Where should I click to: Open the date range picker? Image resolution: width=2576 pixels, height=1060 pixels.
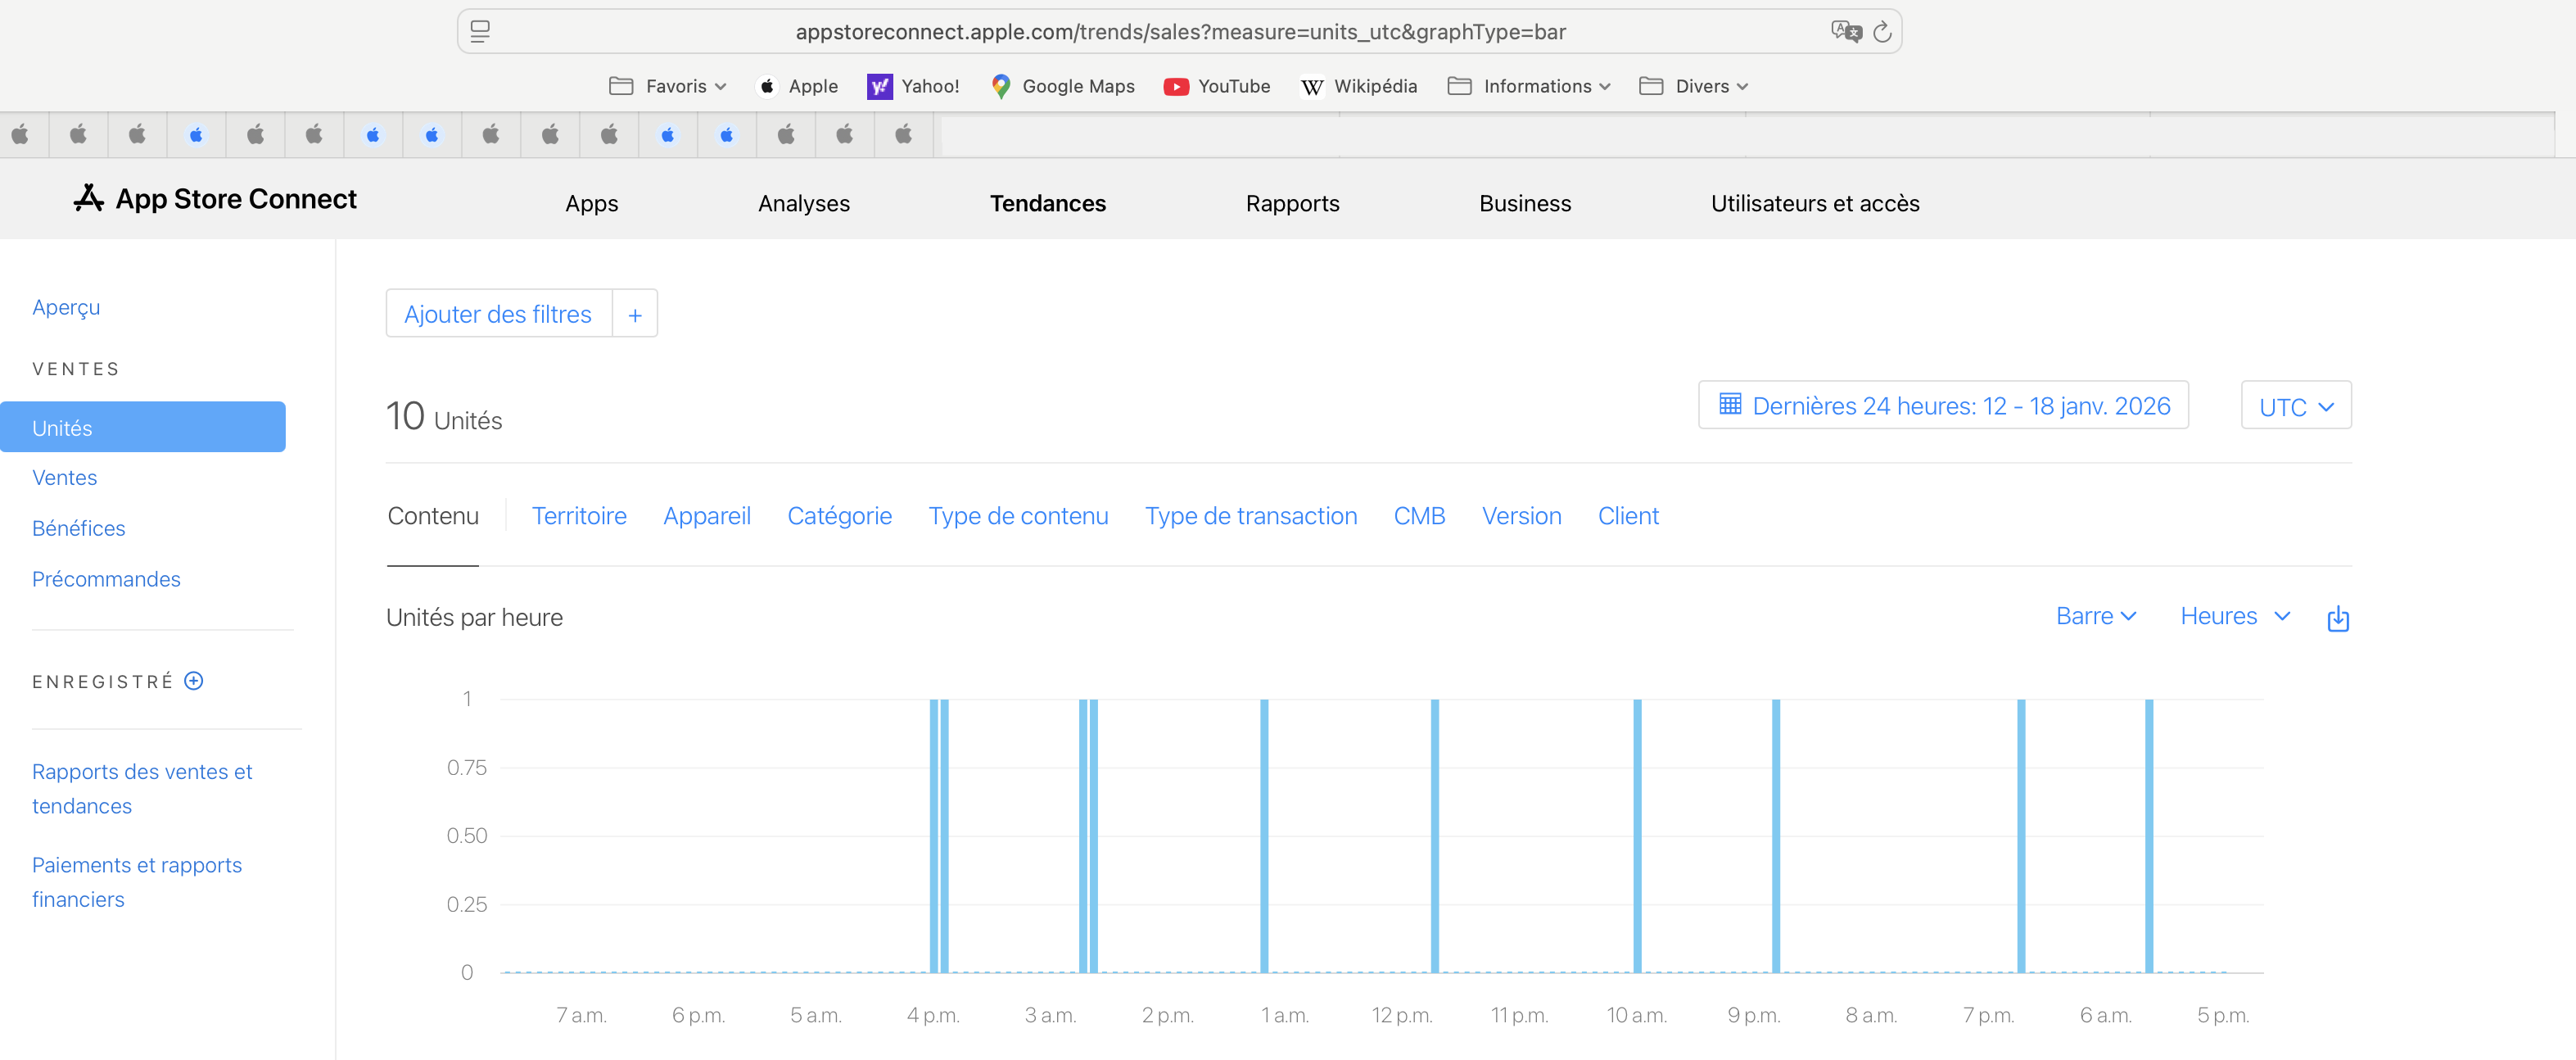coord(1942,405)
